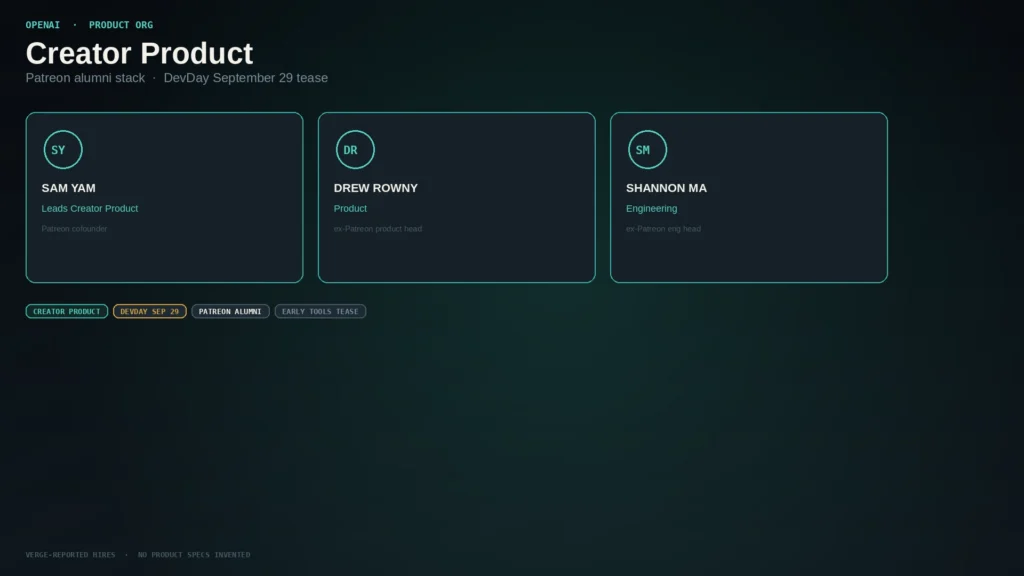The height and width of the screenshot is (576, 1024).
Task: Select the DevDay Sep 29 tag
Action: [x=150, y=312]
